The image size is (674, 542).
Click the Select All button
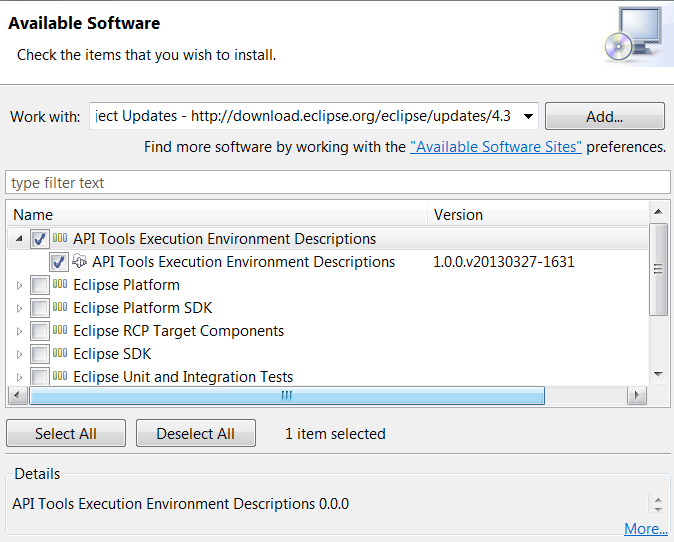tap(66, 433)
